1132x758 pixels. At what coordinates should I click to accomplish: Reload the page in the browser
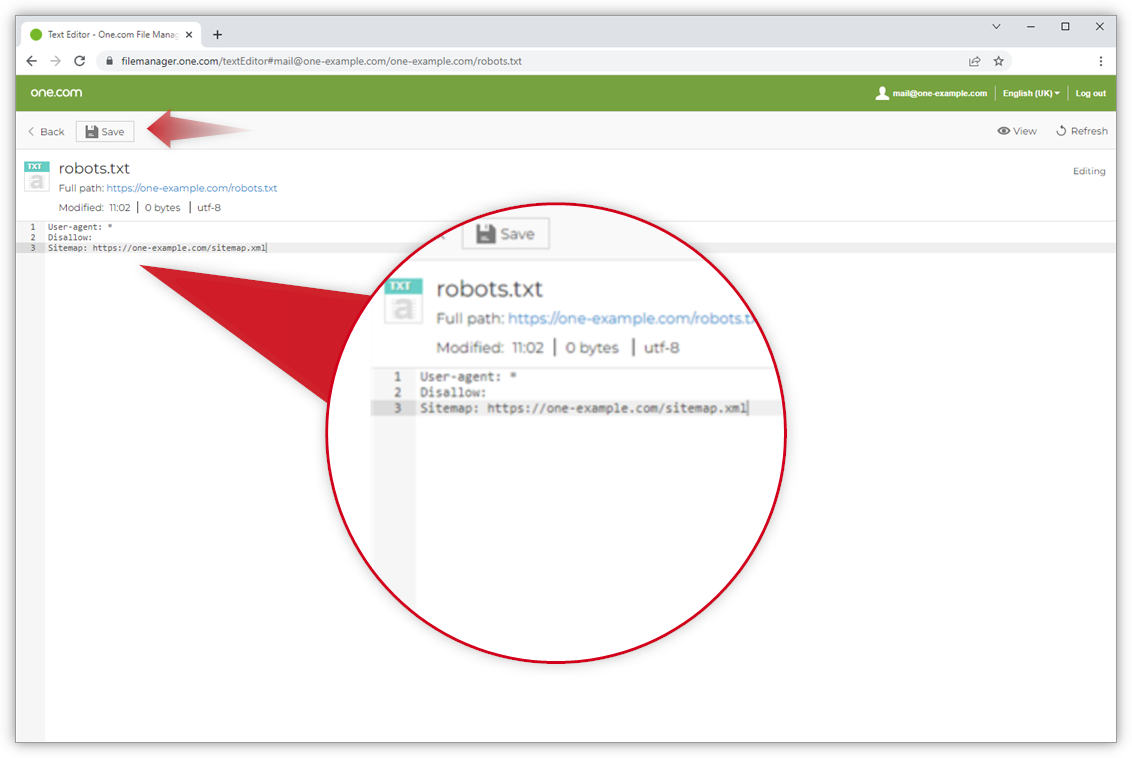tap(80, 61)
